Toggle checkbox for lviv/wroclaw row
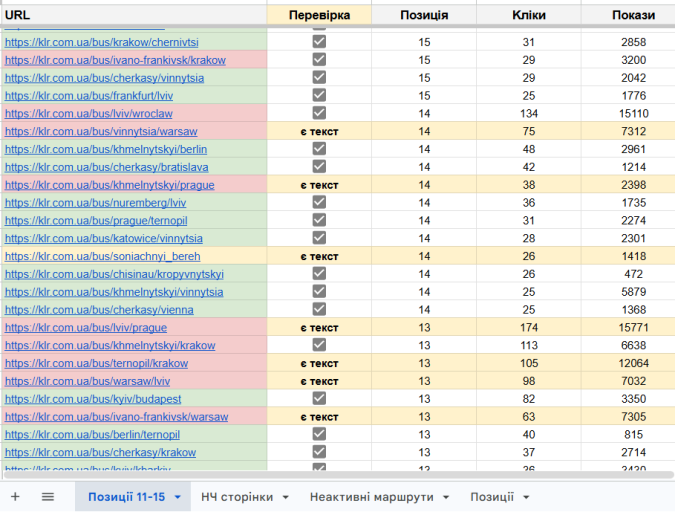The height and width of the screenshot is (512, 675). tap(319, 113)
